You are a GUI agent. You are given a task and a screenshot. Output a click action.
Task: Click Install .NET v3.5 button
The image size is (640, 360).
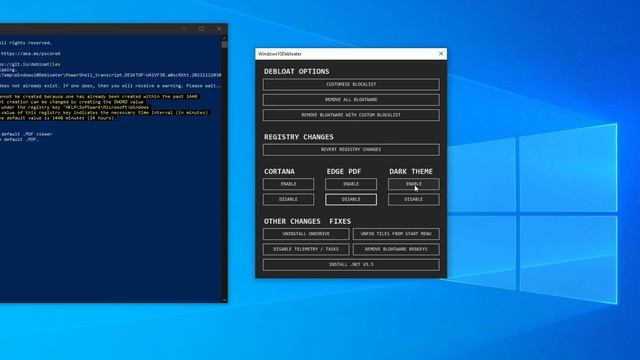351,264
